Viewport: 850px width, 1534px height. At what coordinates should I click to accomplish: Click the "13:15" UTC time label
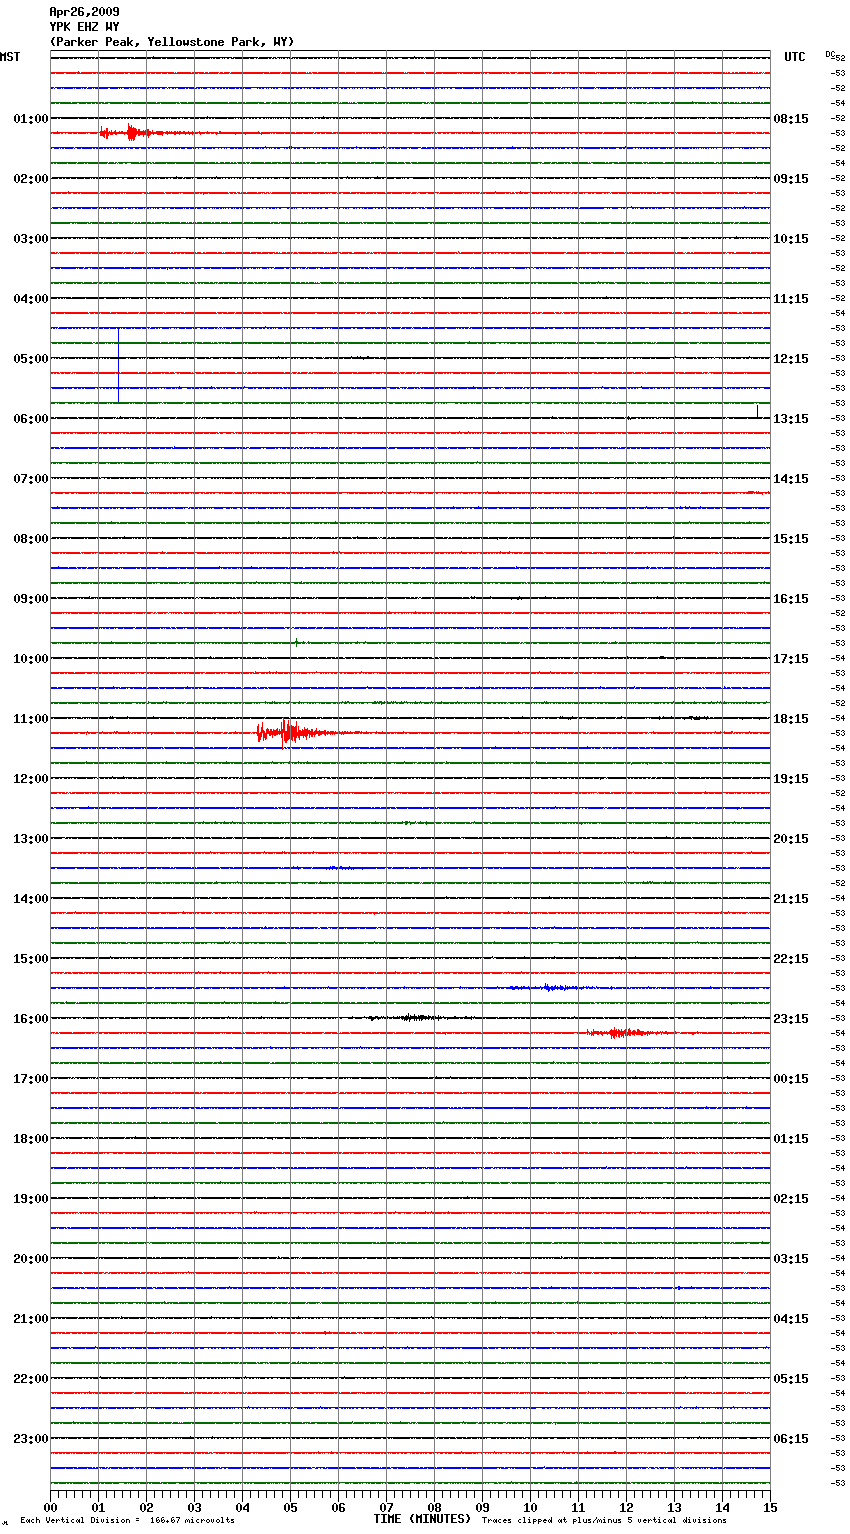[791, 419]
